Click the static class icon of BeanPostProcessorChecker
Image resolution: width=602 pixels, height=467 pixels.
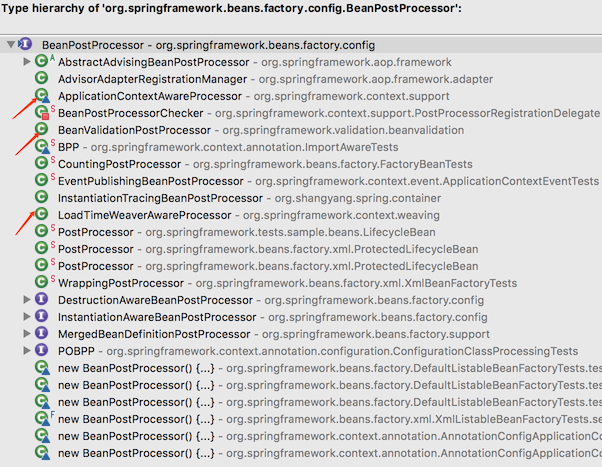pyautogui.click(x=42, y=113)
